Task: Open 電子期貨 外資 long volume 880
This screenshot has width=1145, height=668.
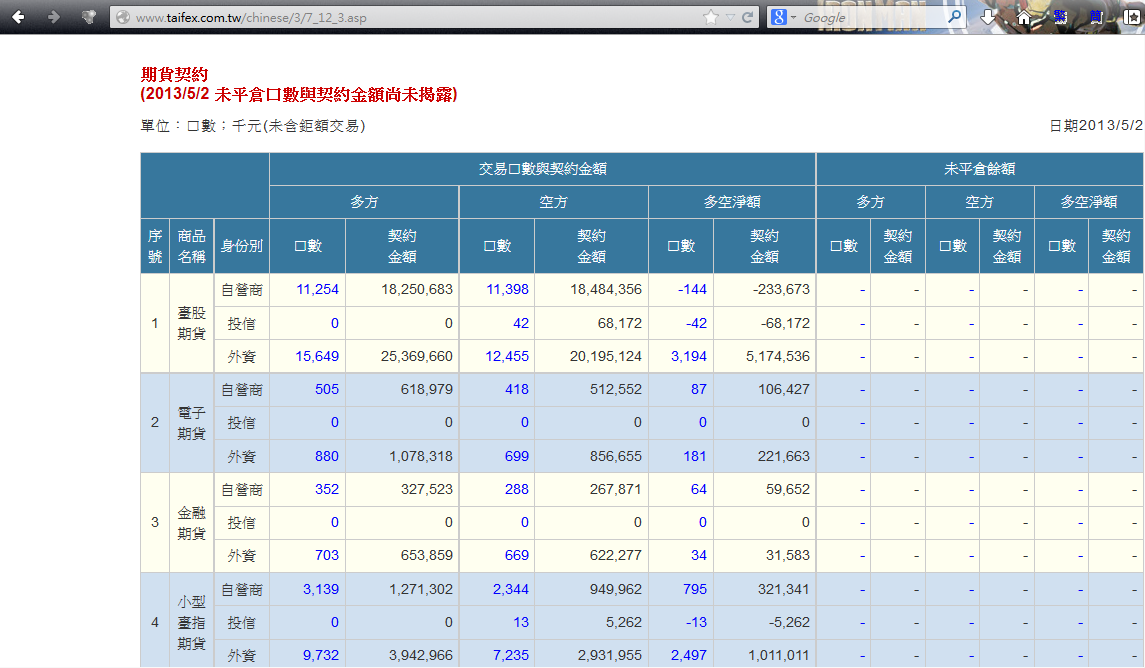Action: 327,456
